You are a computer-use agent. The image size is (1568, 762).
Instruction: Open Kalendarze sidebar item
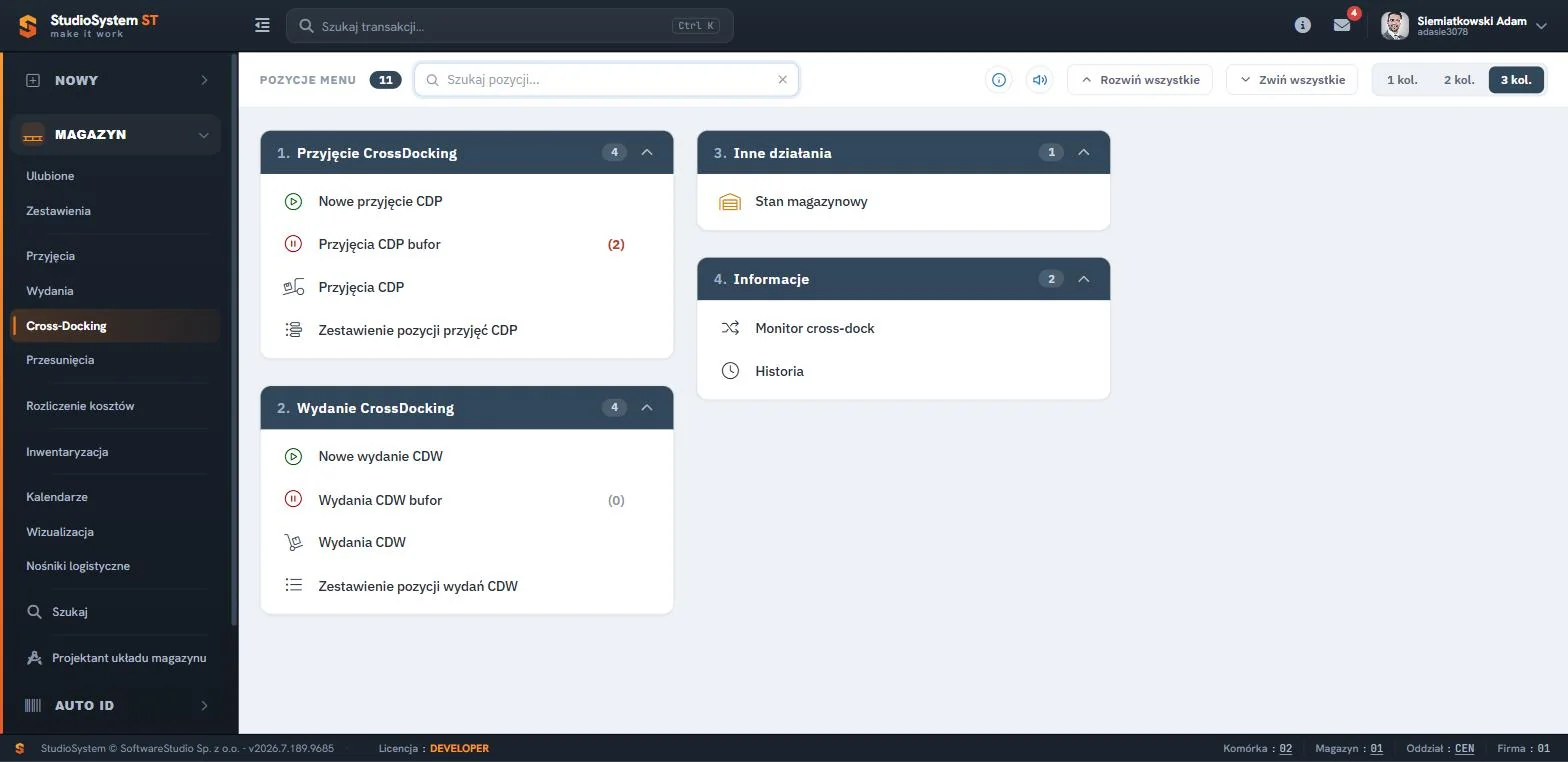coord(57,497)
